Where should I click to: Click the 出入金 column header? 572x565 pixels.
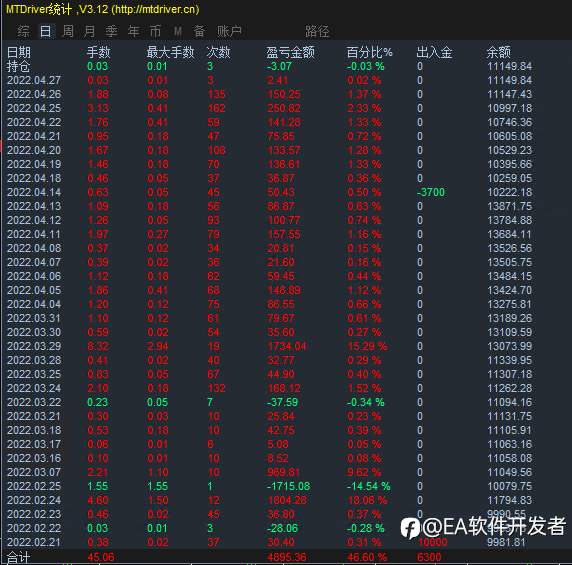tap(434, 52)
